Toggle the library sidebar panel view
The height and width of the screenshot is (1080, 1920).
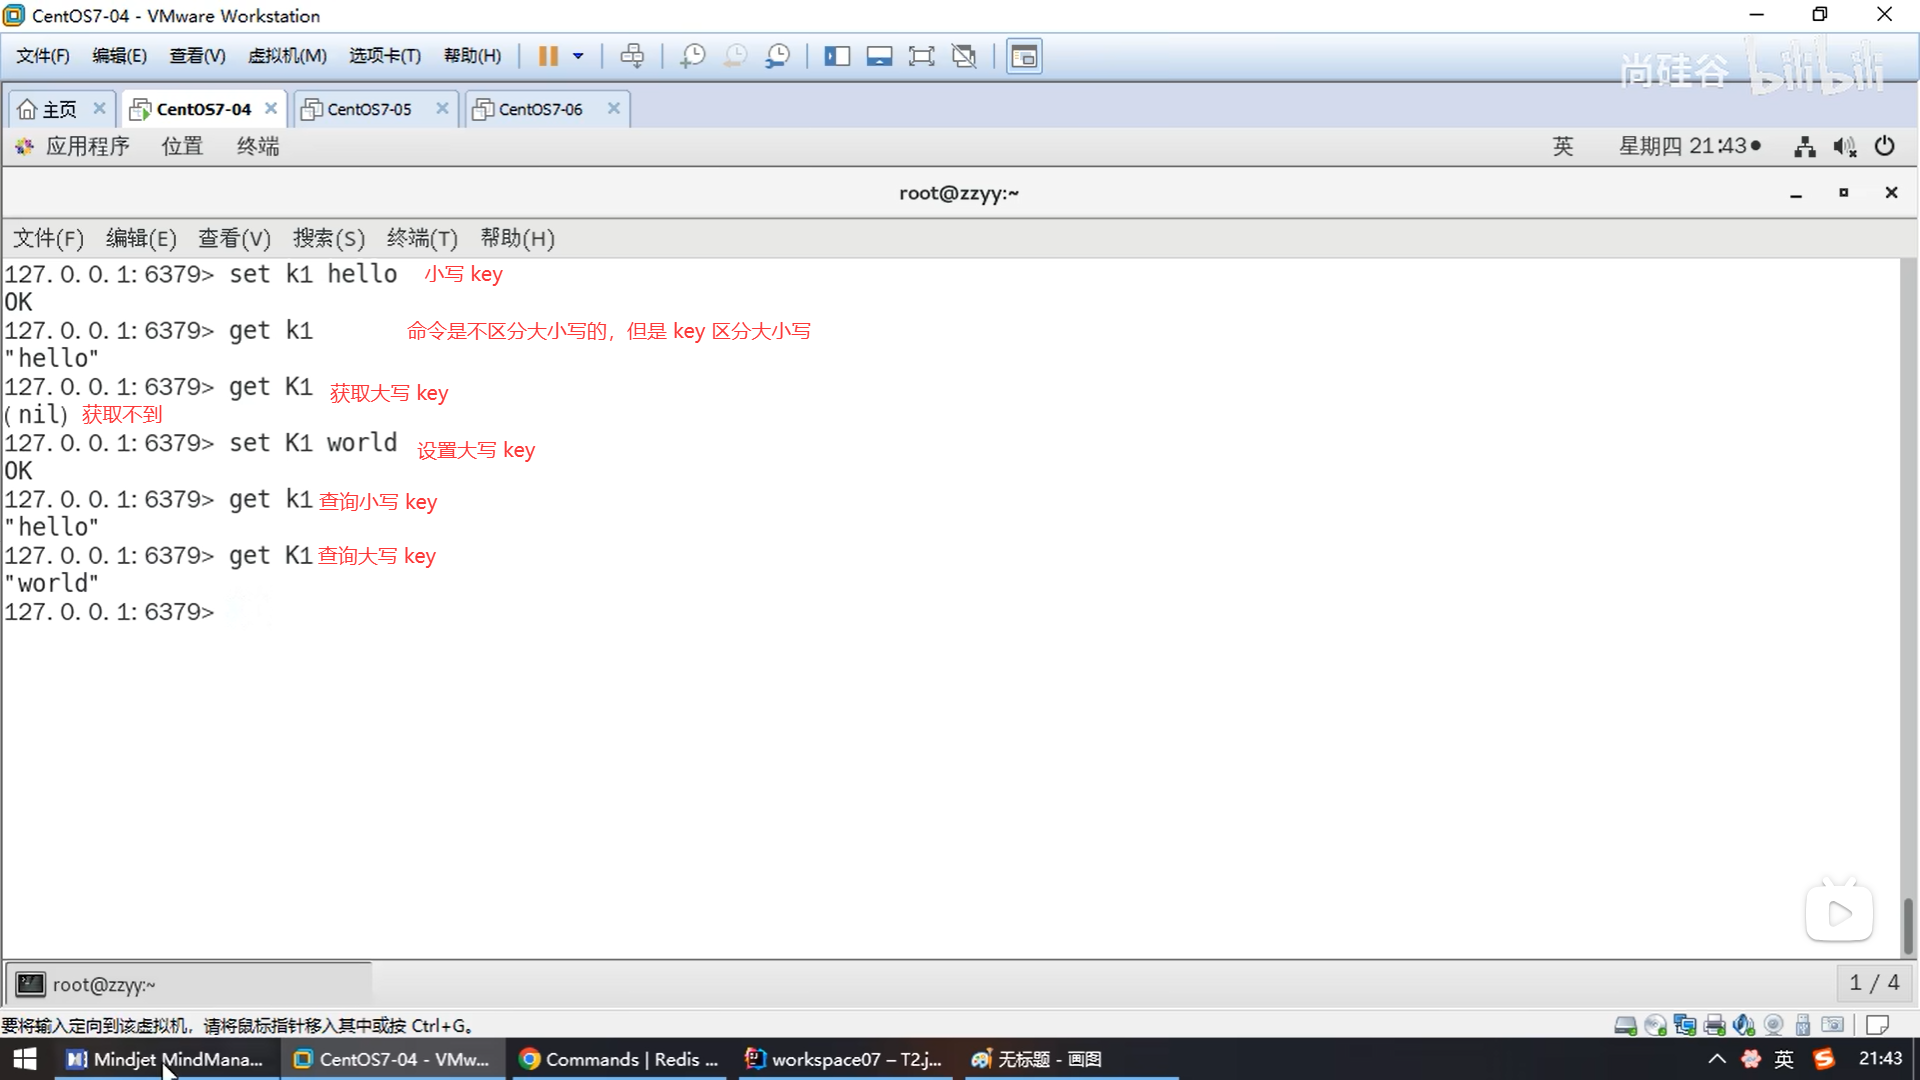click(x=837, y=56)
